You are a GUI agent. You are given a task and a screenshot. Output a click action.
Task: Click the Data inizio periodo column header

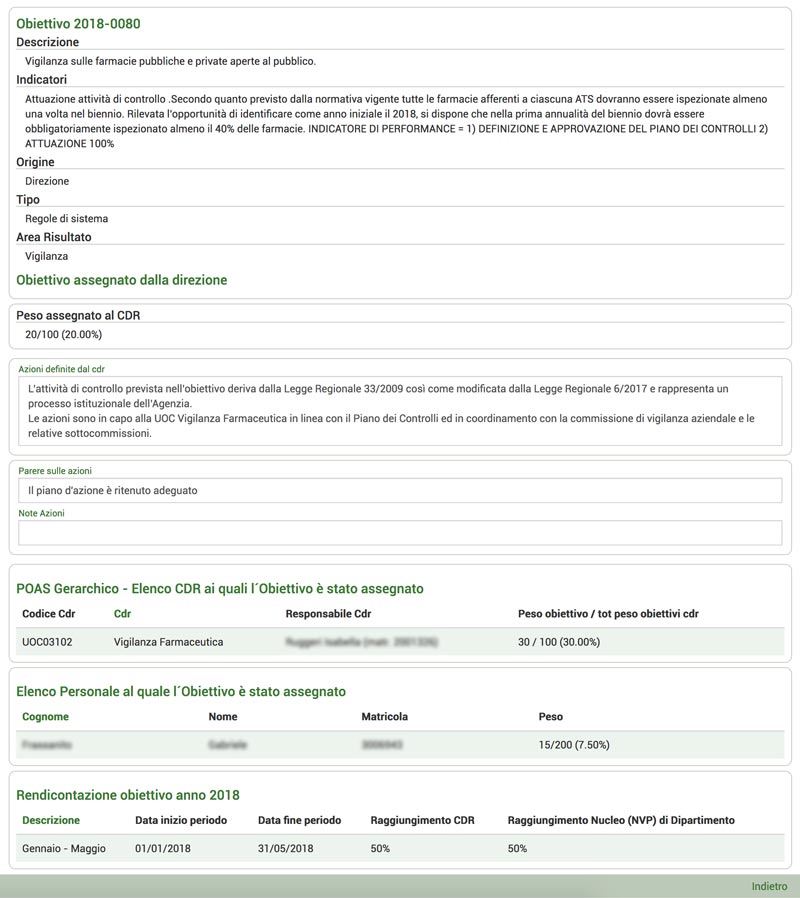181,820
